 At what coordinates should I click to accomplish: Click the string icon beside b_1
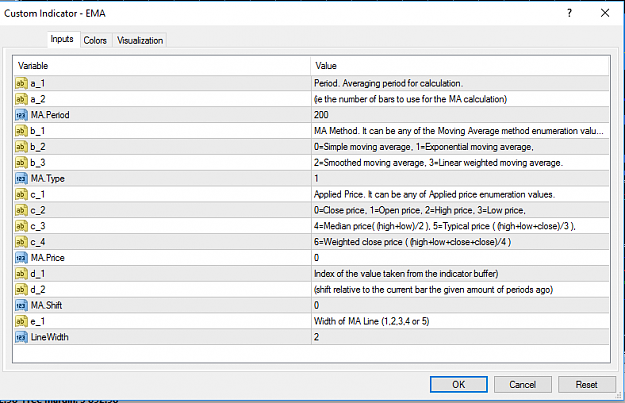[21, 131]
